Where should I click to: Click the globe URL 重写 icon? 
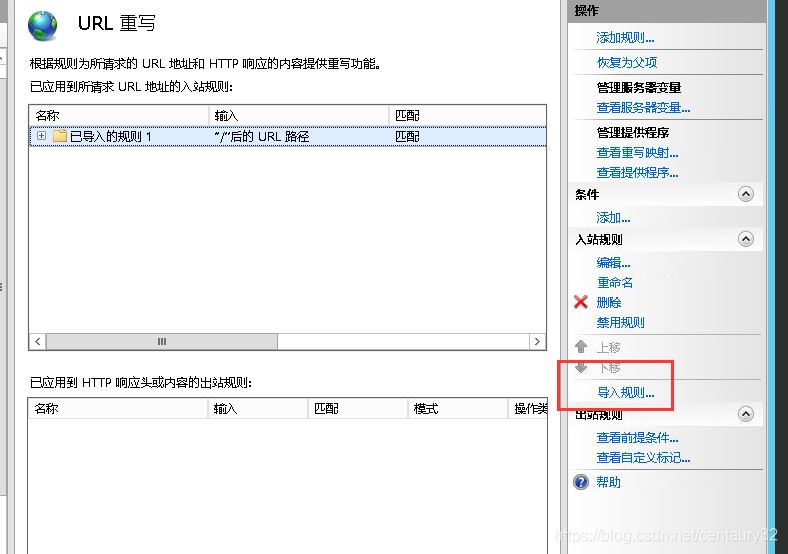pyautogui.click(x=43, y=25)
